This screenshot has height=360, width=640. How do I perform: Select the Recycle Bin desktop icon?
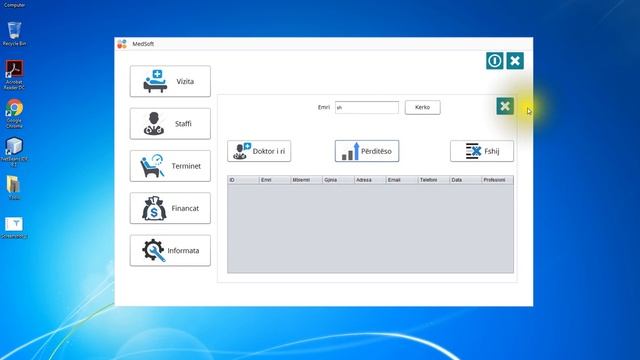(x=14, y=34)
